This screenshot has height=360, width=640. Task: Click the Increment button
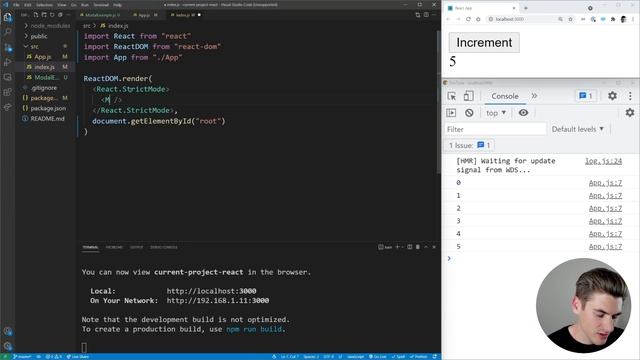tap(484, 42)
